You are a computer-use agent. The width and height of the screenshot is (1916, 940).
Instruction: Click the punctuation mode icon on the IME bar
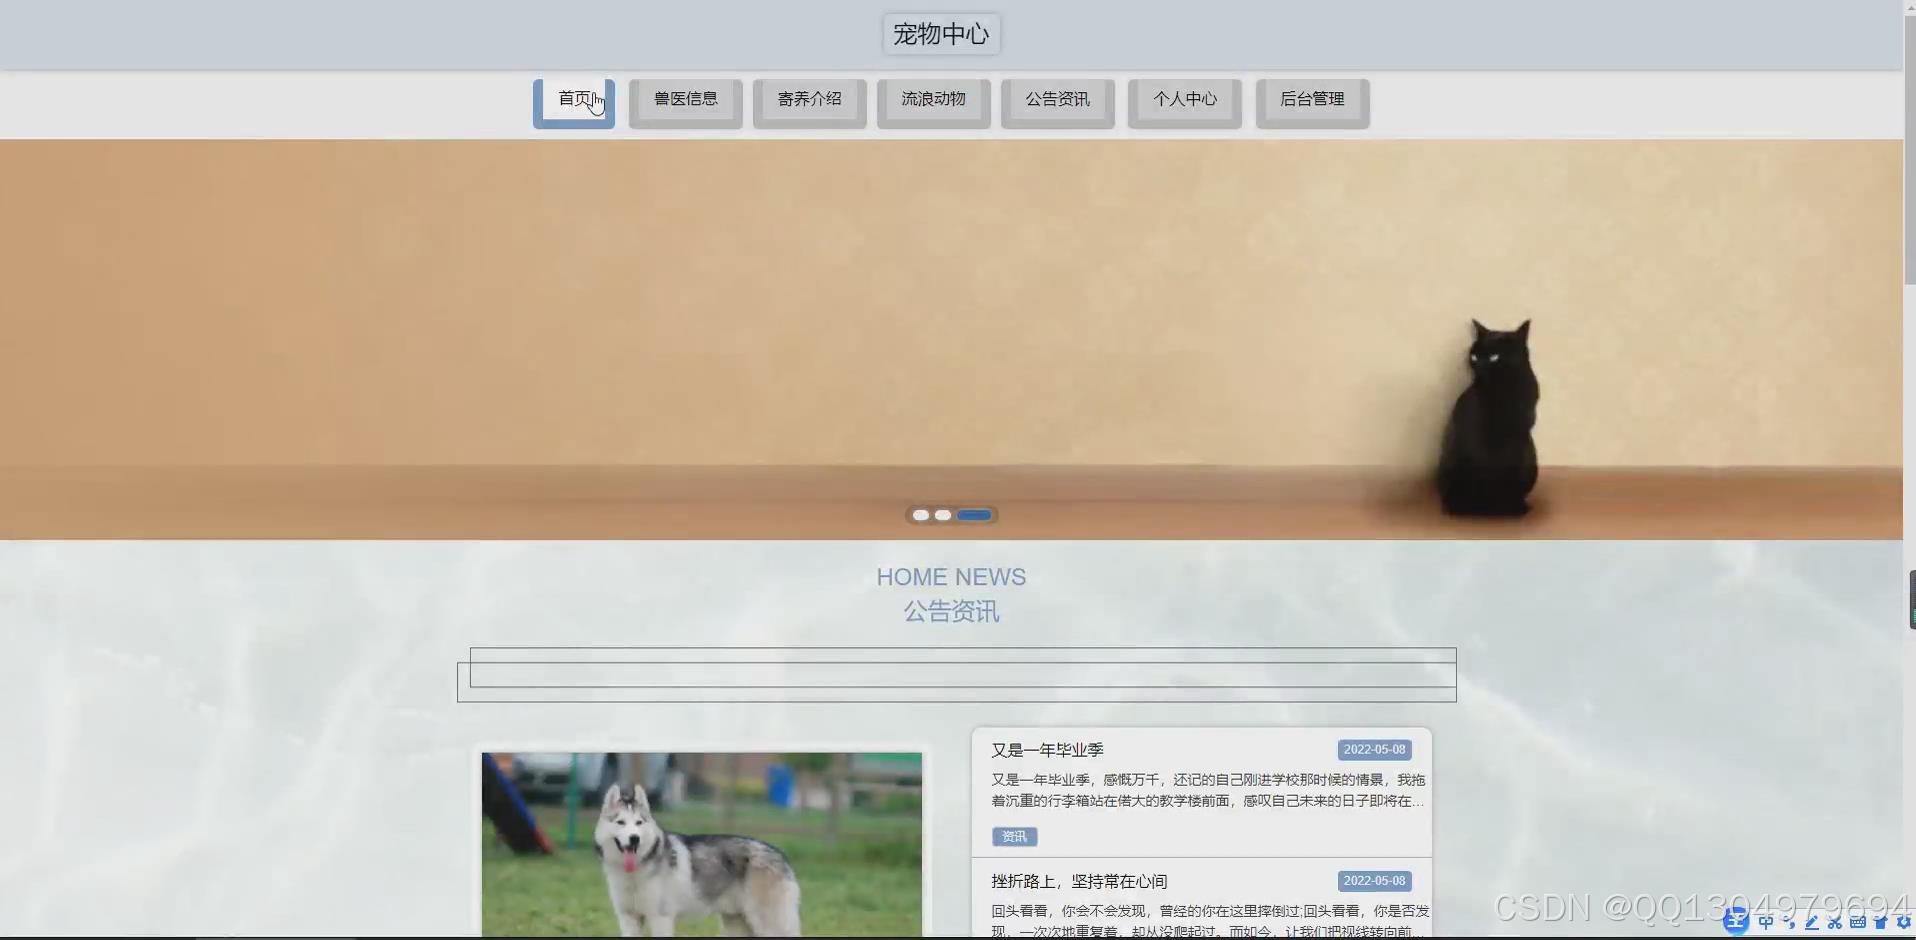click(x=1790, y=923)
